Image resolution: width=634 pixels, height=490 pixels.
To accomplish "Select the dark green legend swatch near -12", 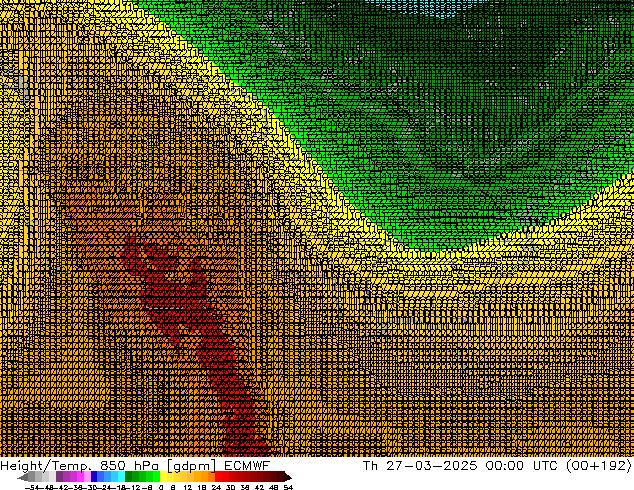I will coord(129,476).
